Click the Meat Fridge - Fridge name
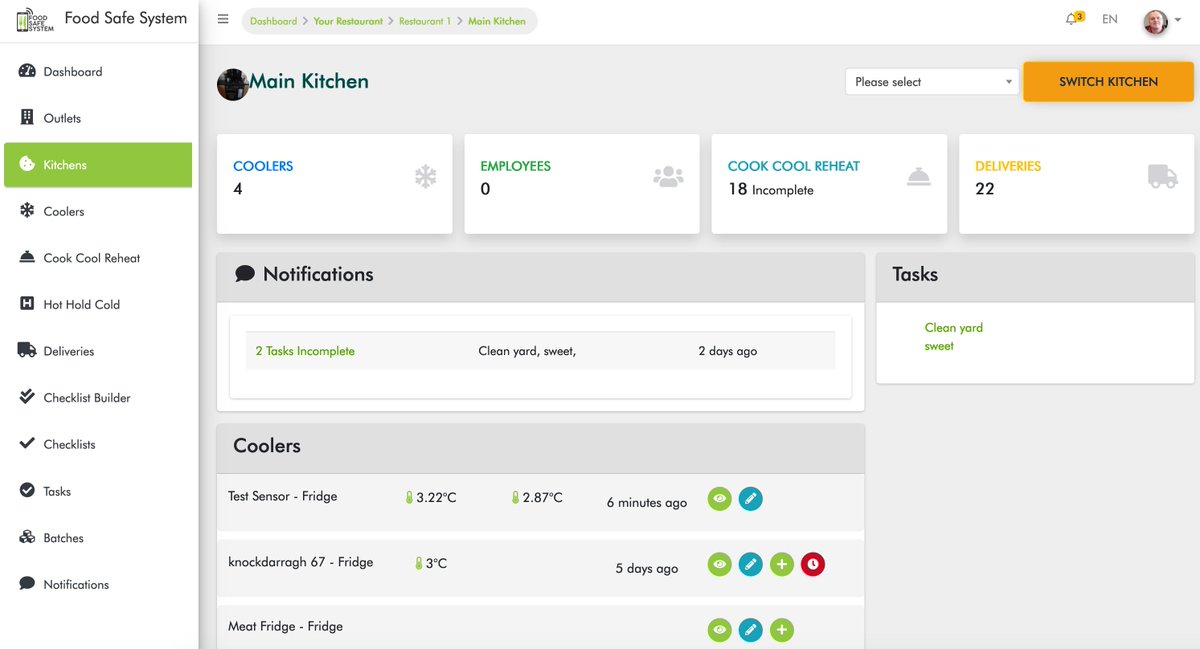1200x649 pixels. click(285, 626)
